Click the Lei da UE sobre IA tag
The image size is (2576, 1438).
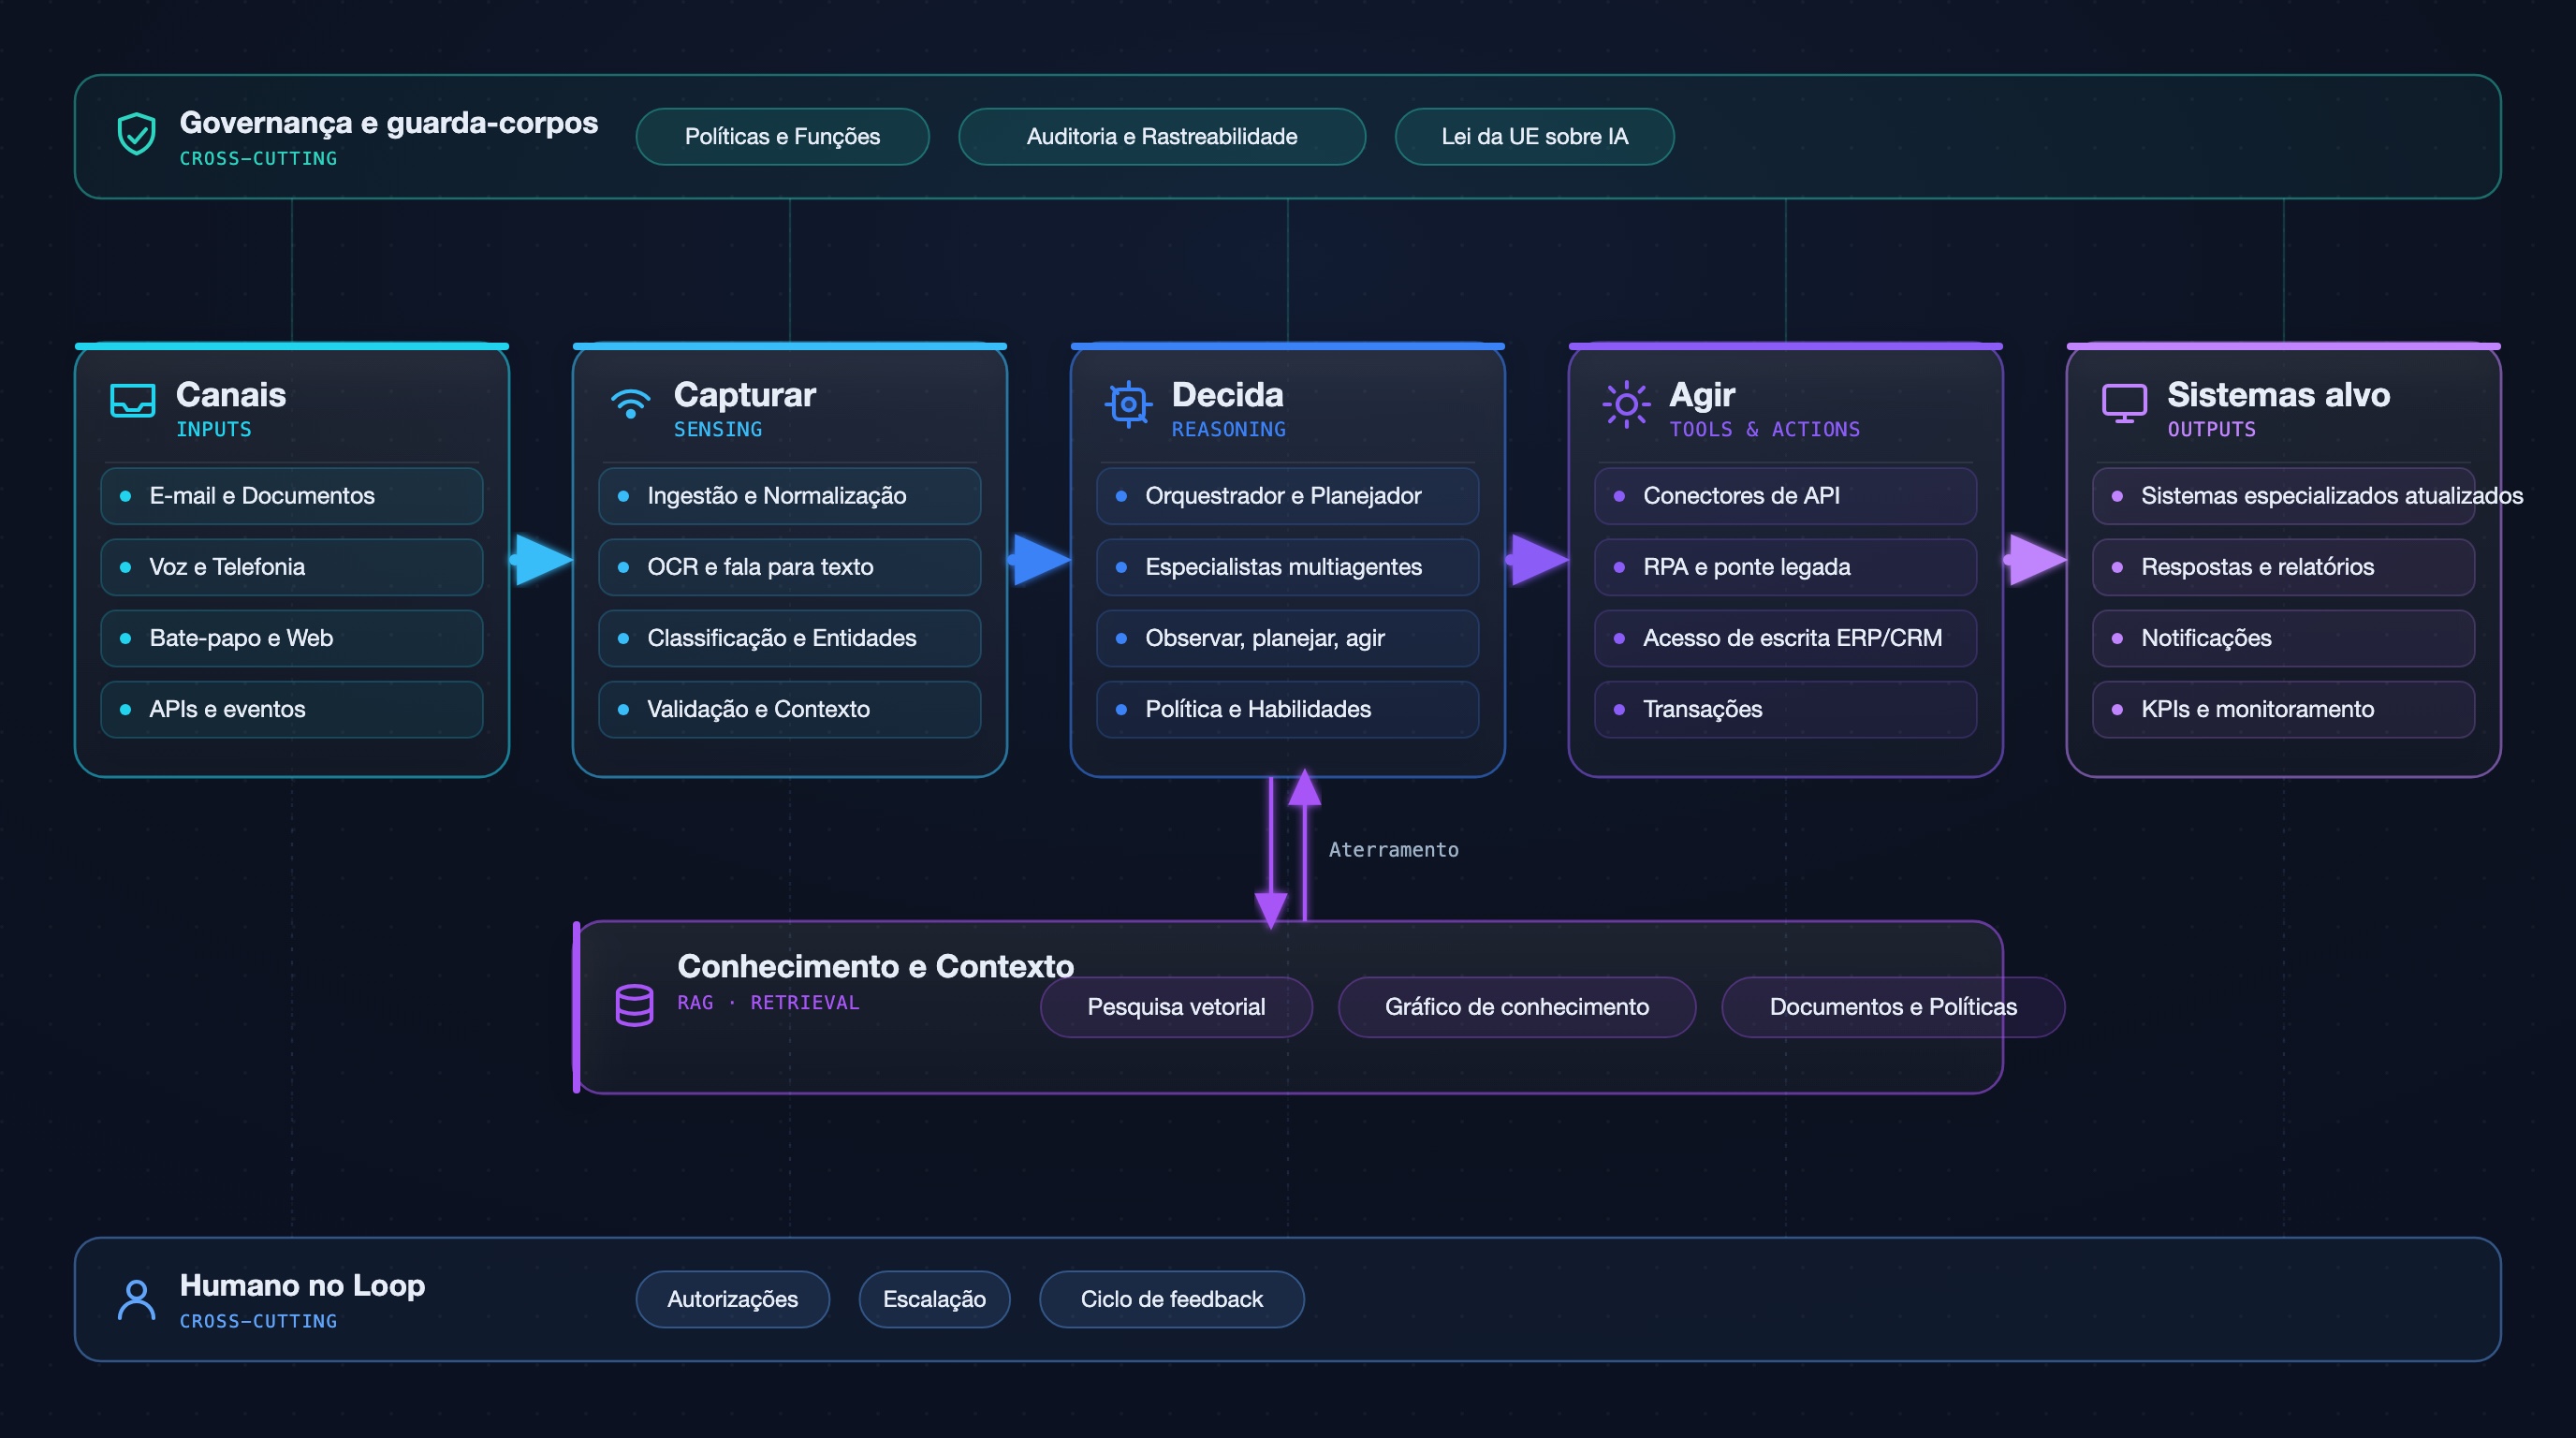click(x=1534, y=137)
